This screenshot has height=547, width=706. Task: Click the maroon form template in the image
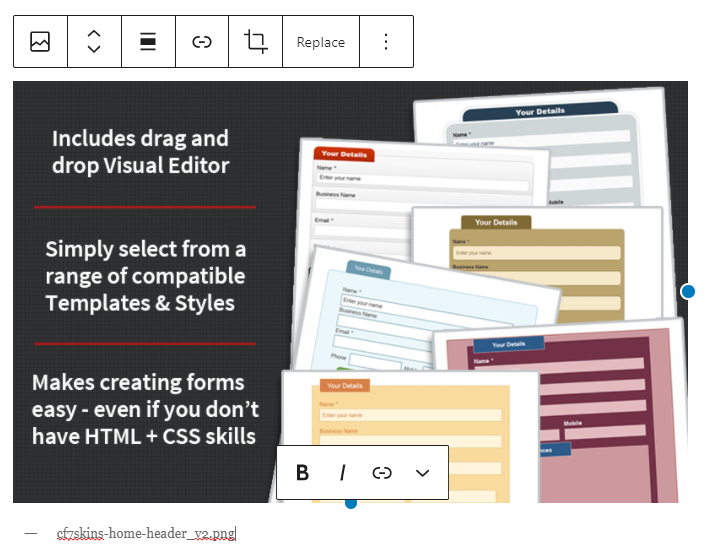(x=560, y=400)
